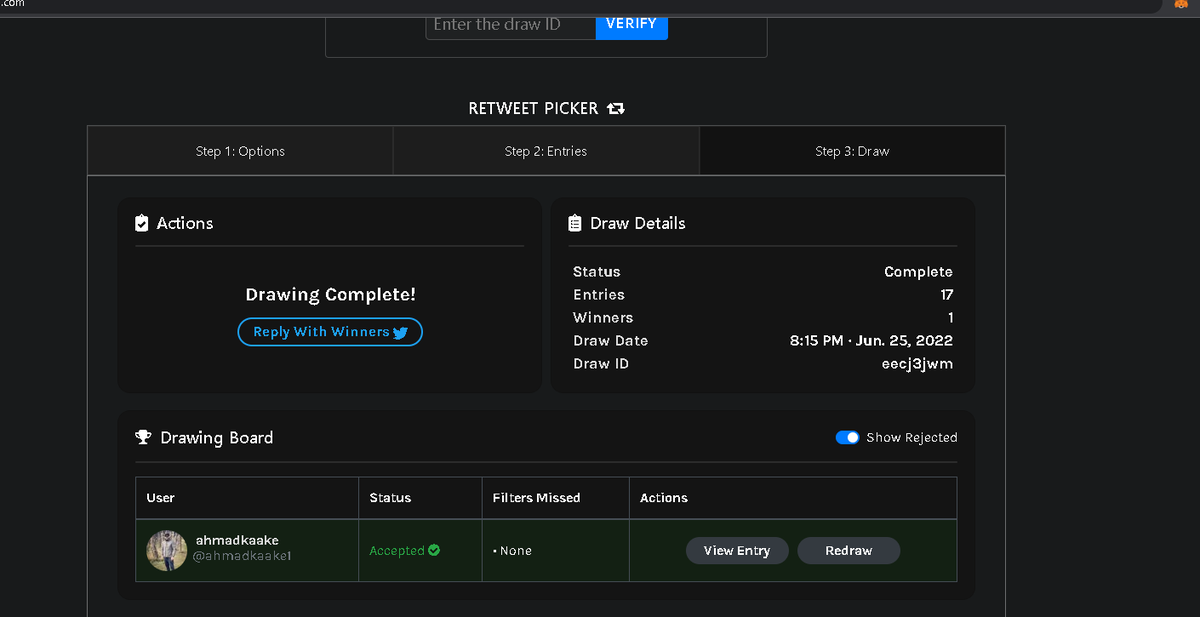Image resolution: width=1200 pixels, height=617 pixels.
Task: Select the Draw ID value eecj3jwm
Action: tap(917, 363)
